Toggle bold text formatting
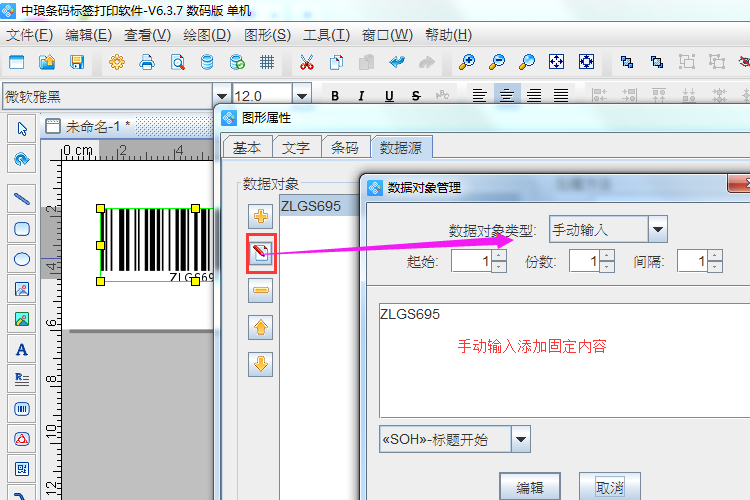Image resolution: width=750 pixels, height=500 pixels. 335,96
